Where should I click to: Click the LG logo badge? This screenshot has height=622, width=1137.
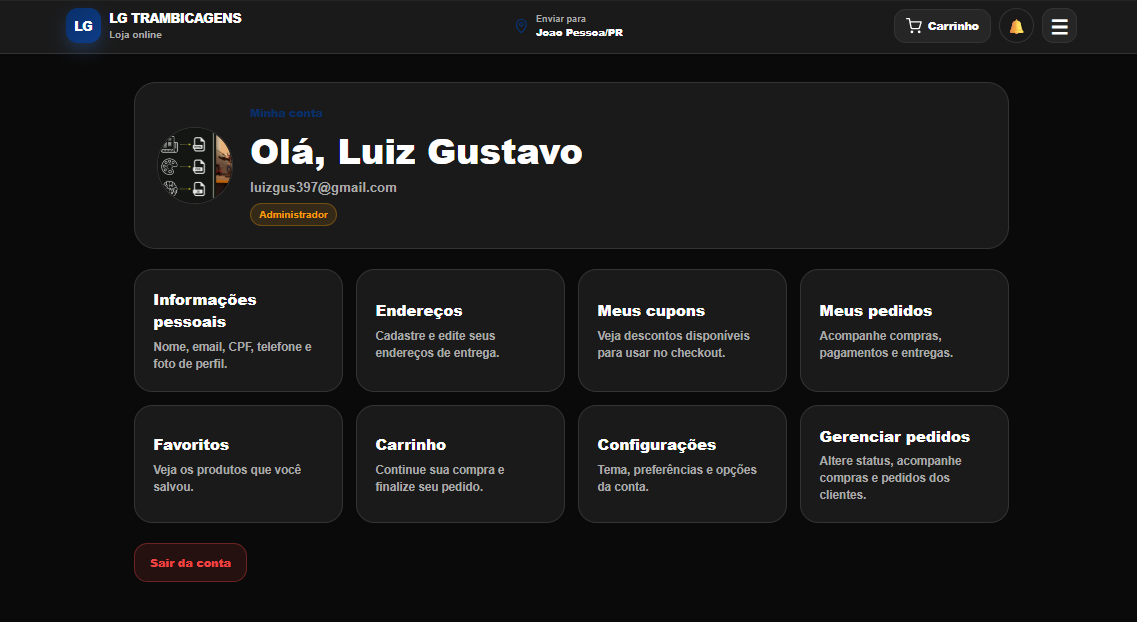tap(83, 26)
